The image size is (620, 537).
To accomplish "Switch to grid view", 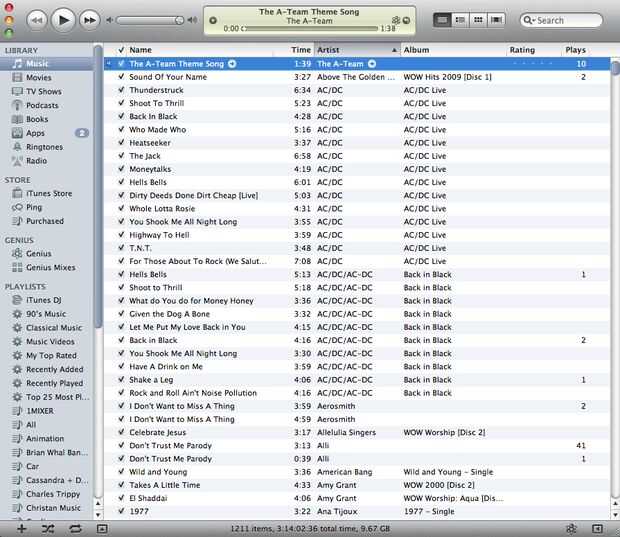I will (478, 20).
